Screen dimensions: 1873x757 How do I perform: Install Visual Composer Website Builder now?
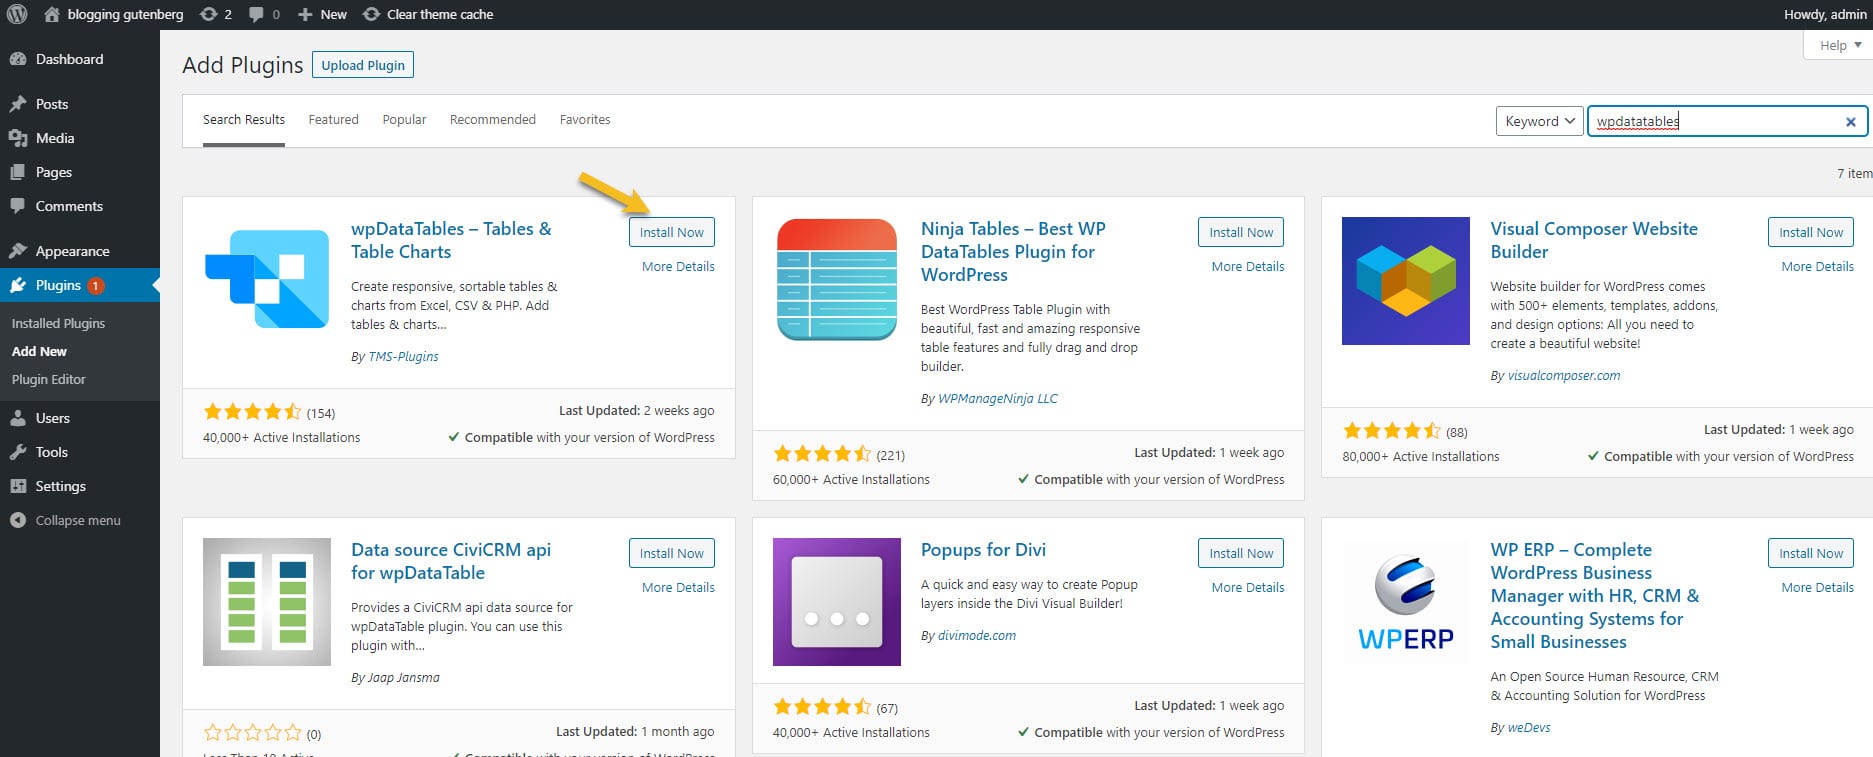click(1811, 232)
